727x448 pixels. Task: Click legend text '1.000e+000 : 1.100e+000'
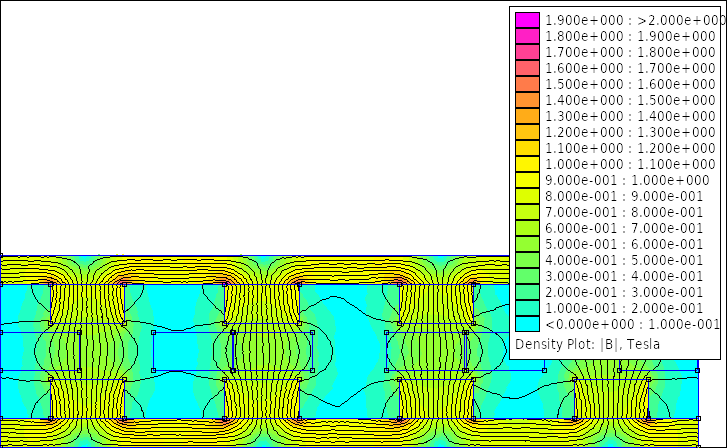(630, 164)
